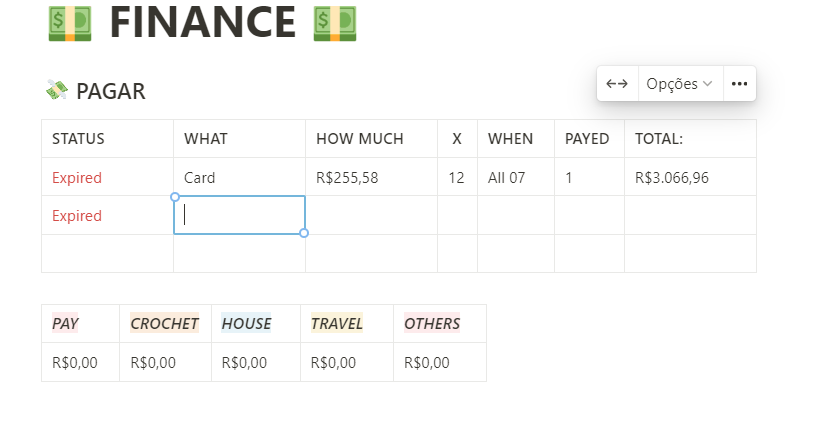Click the Card cell under WHAT
The height and width of the screenshot is (440, 820).
(x=200, y=178)
